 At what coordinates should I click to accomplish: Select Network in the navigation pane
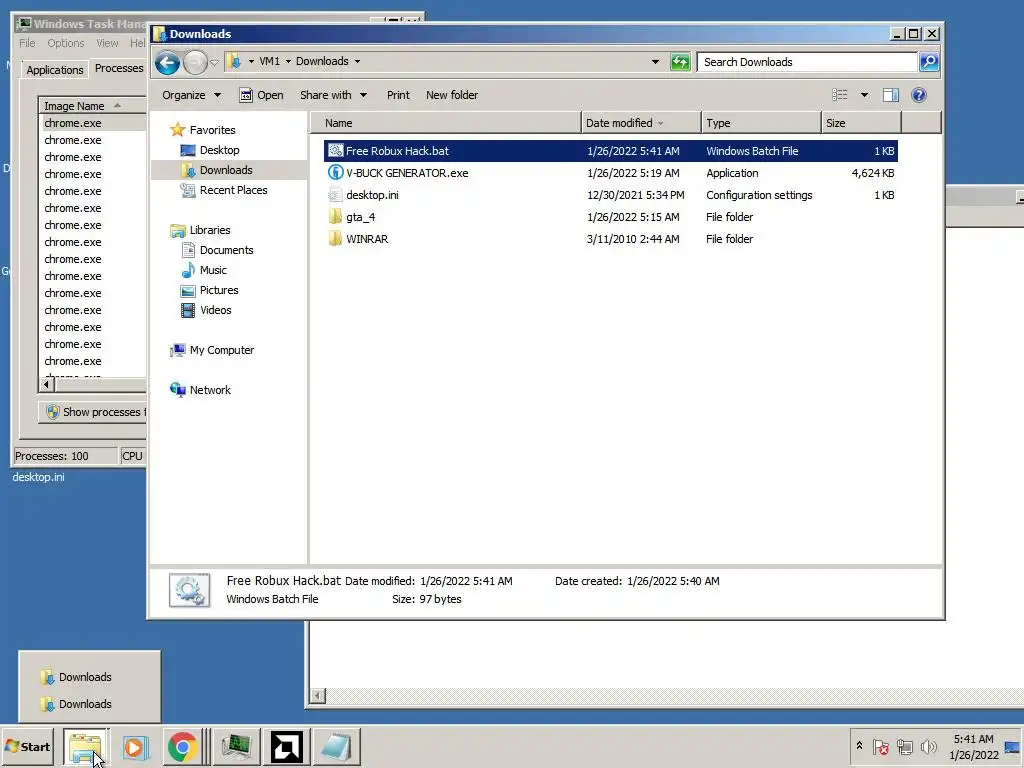pos(210,390)
